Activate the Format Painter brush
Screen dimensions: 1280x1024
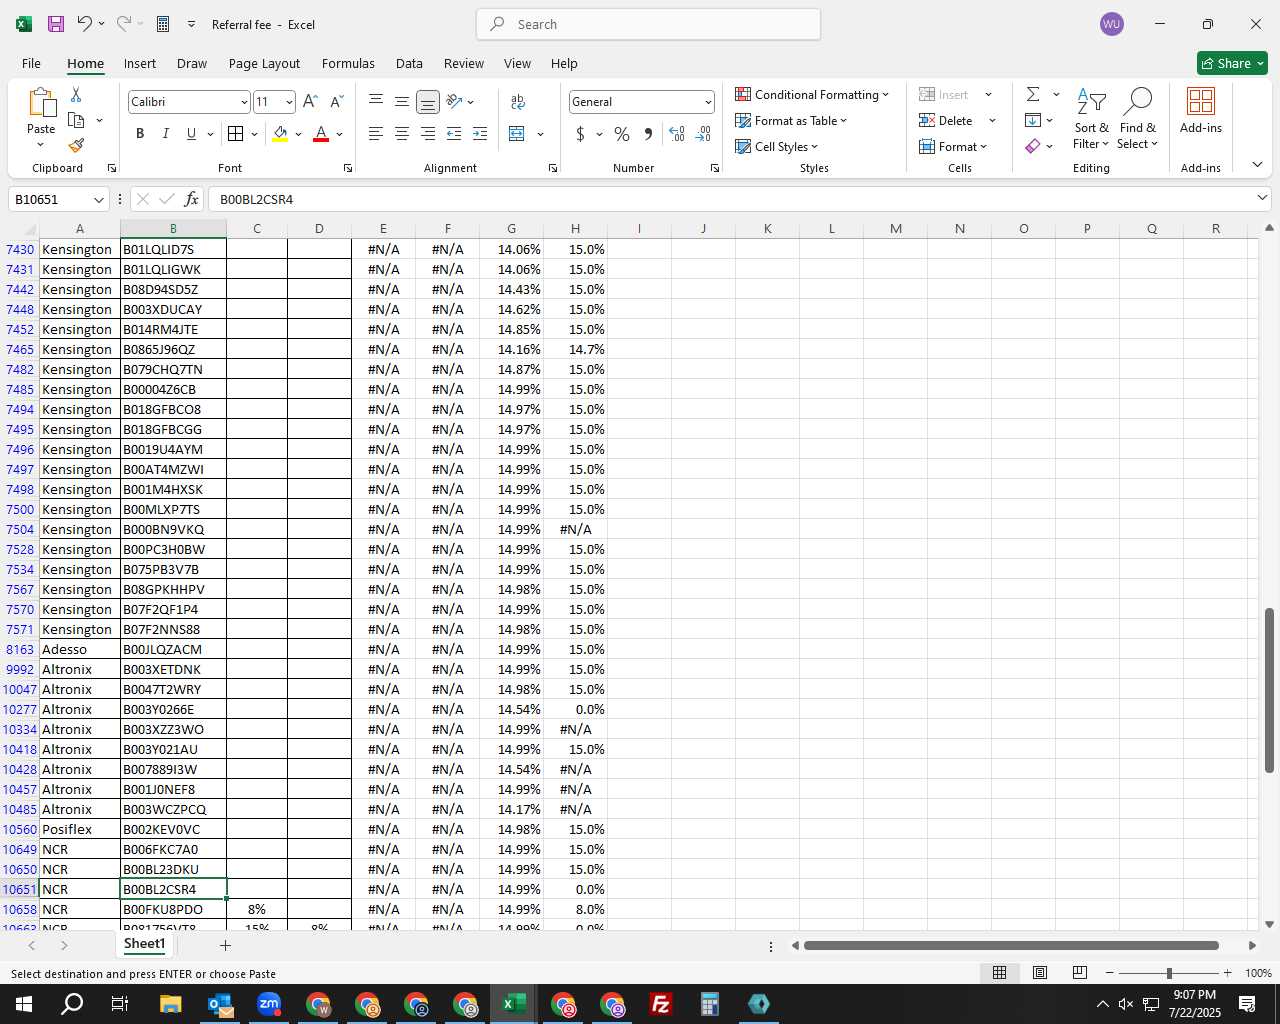76,146
